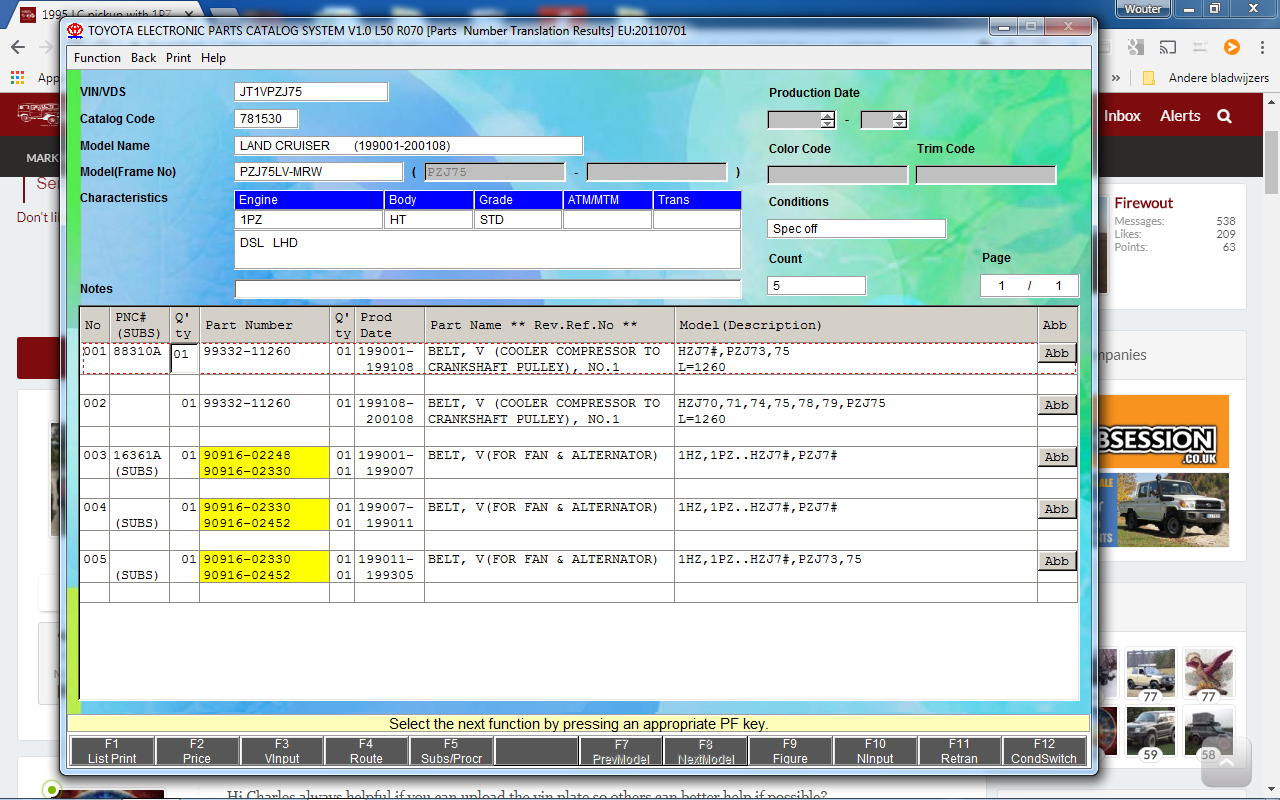Viewport: 1280px width, 800px height.
Task: Click PNC number 88310A
Action: point(137,352)
